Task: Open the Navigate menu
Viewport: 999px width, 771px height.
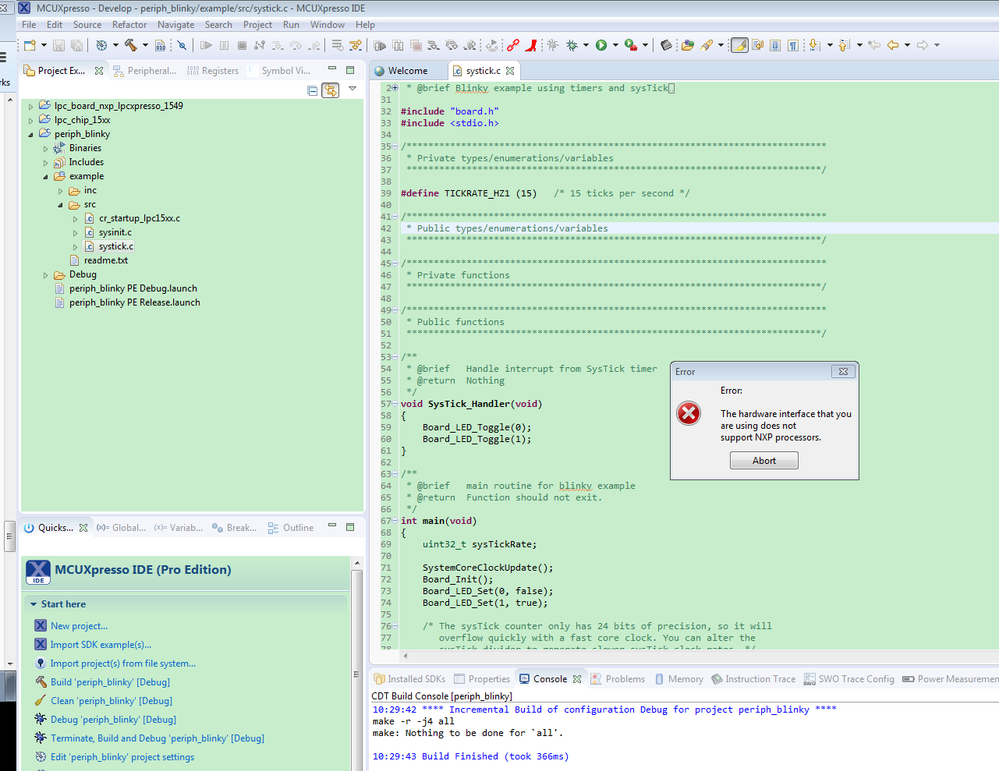Action: pyautogui.click(x=176, y=25)
